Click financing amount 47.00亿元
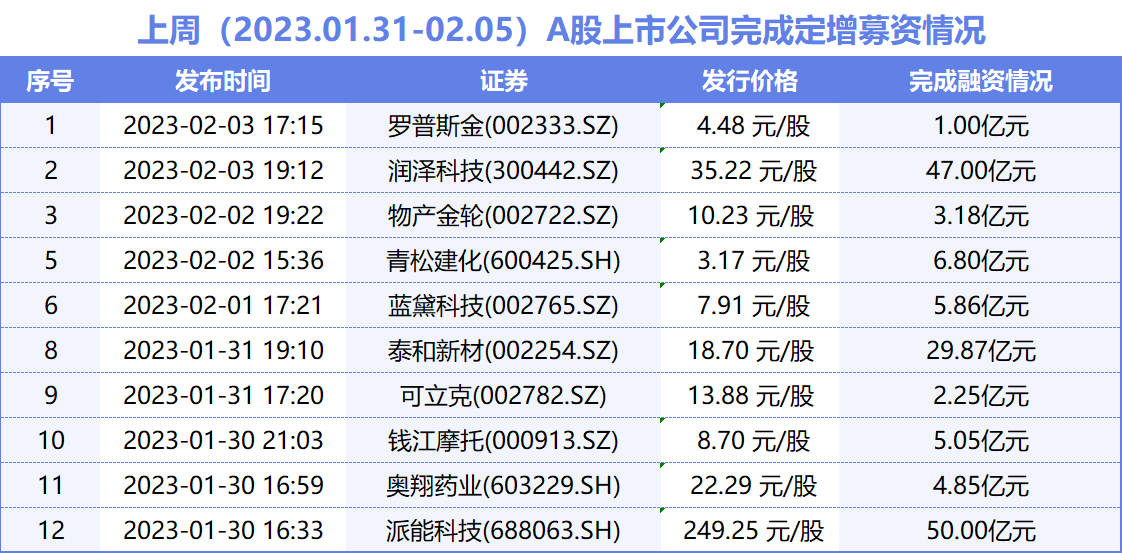The width and height of the screenshot is (1122, 553). pyautogui.click(x=981, y=170)
